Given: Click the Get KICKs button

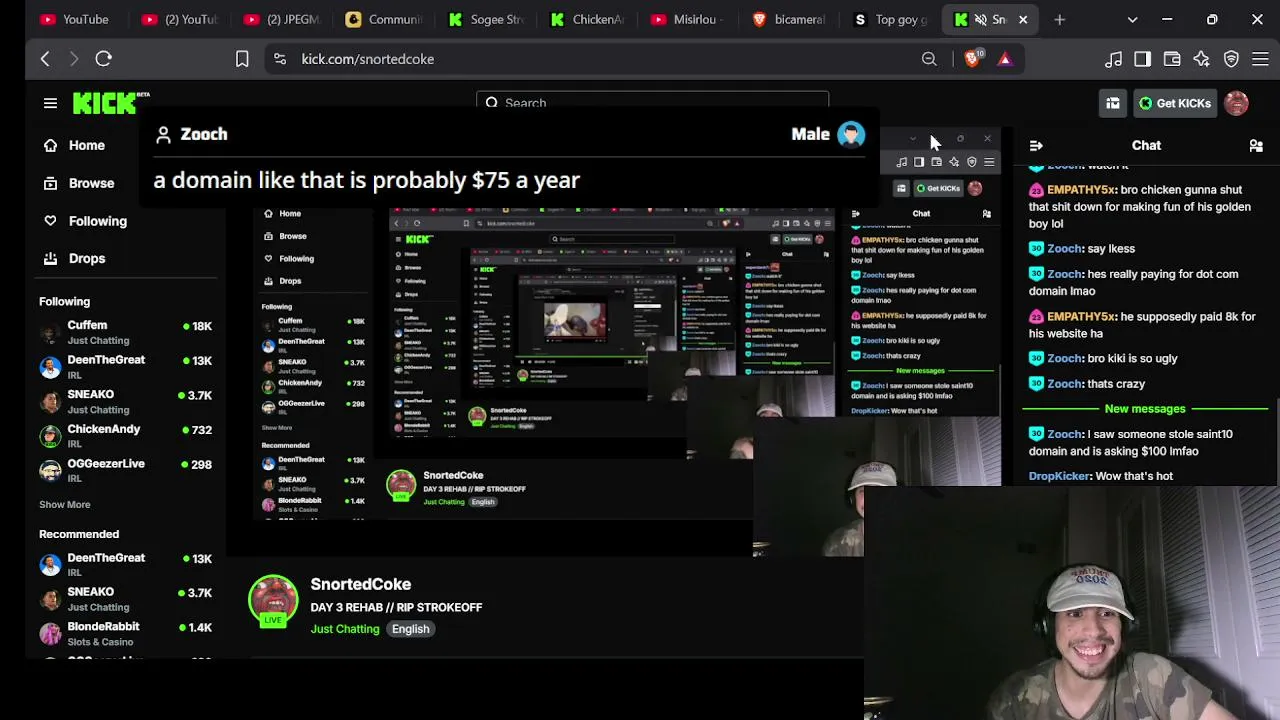Looking at the screenshot, I should coord(1175,103).
